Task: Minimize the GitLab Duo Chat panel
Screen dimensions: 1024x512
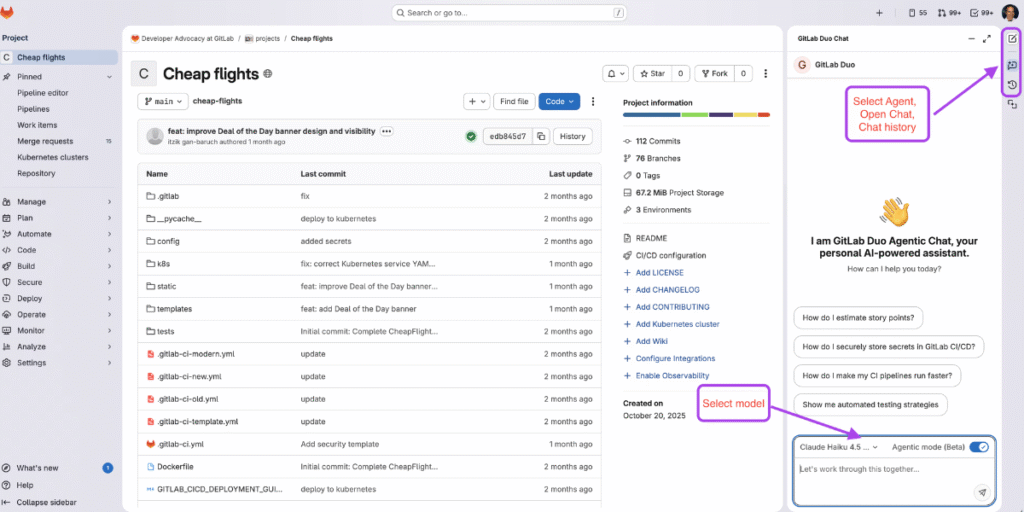Action: [971, 39]
